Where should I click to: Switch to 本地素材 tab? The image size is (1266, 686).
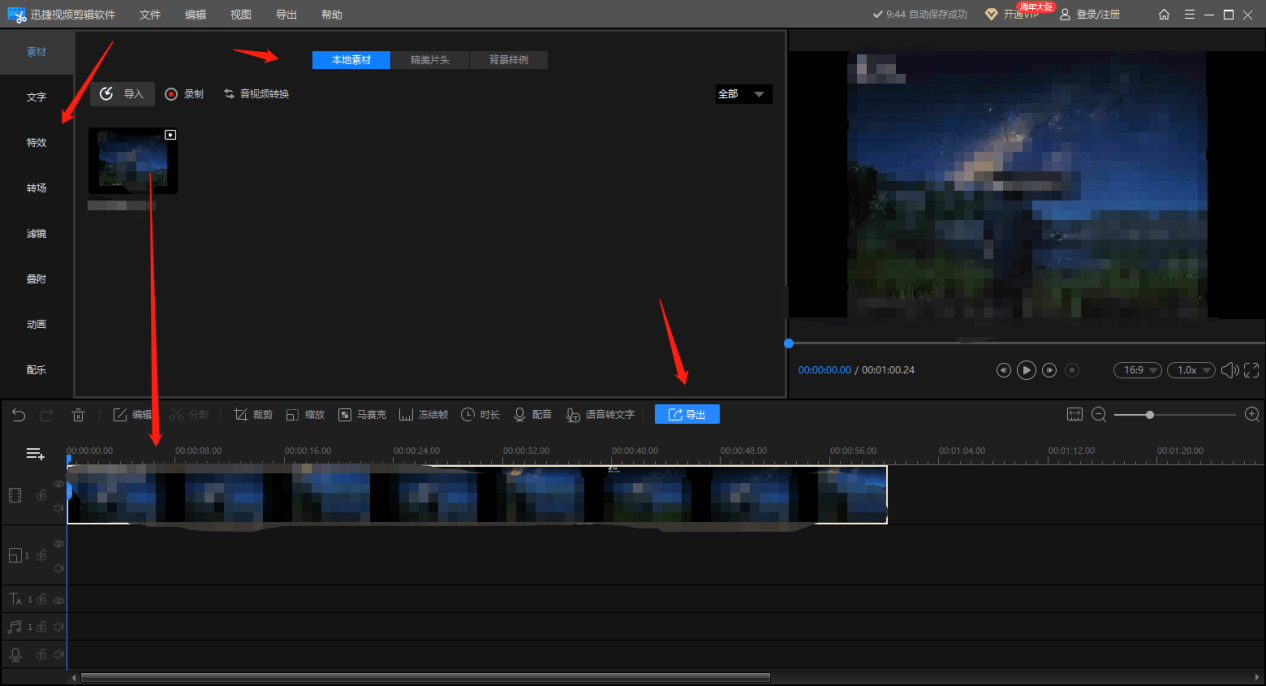[351, 60]
